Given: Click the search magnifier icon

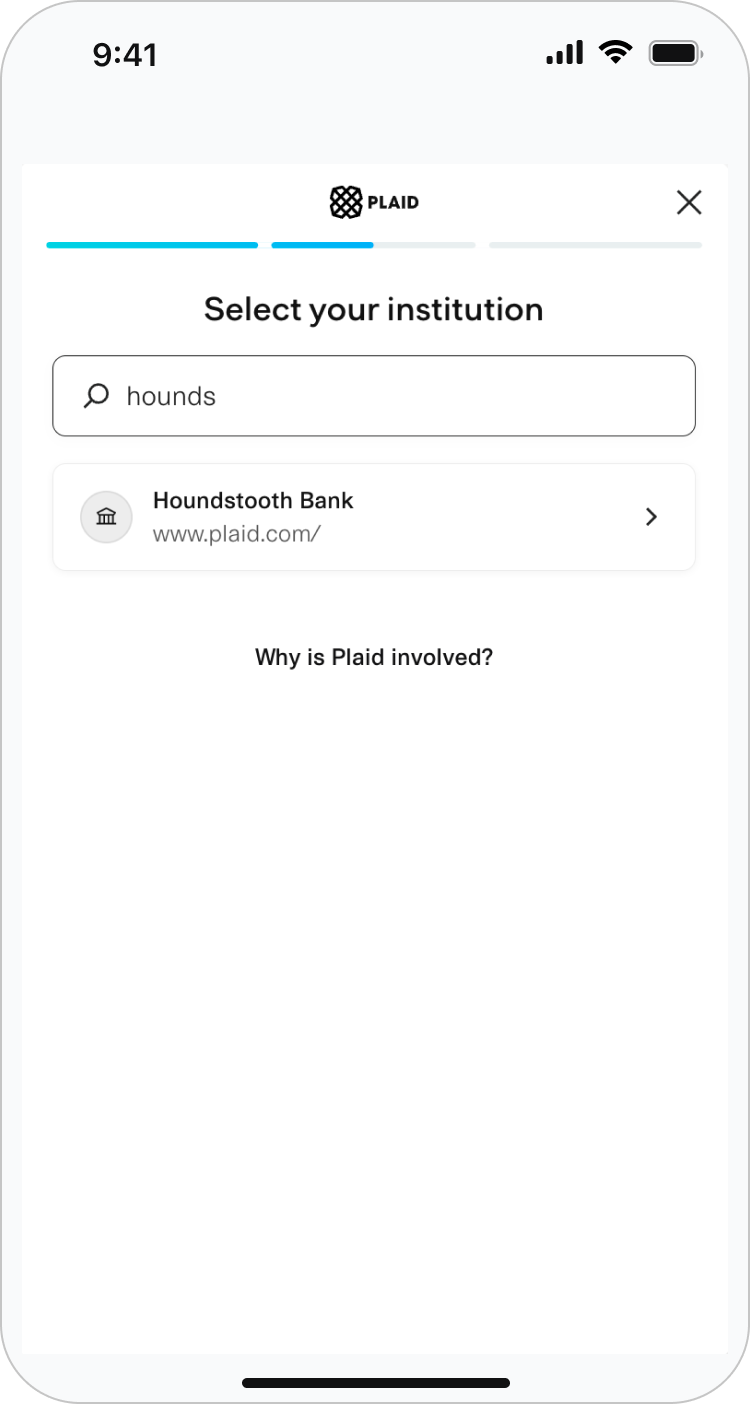Looking at the screenshot, I should tap(96, 396).
